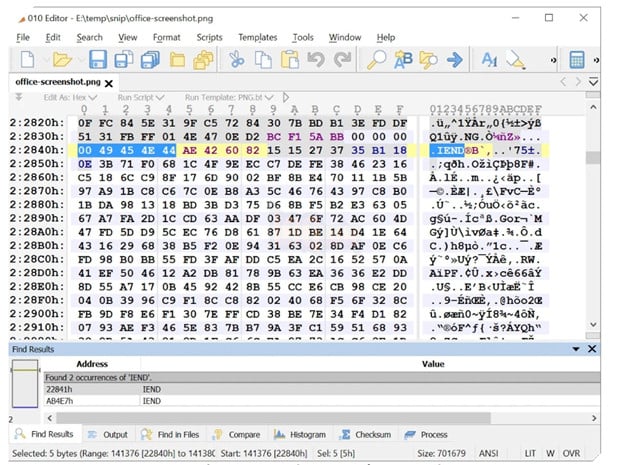Switch to the Compare tab
This screenshot has height=465, width=630.
point(237,434)
